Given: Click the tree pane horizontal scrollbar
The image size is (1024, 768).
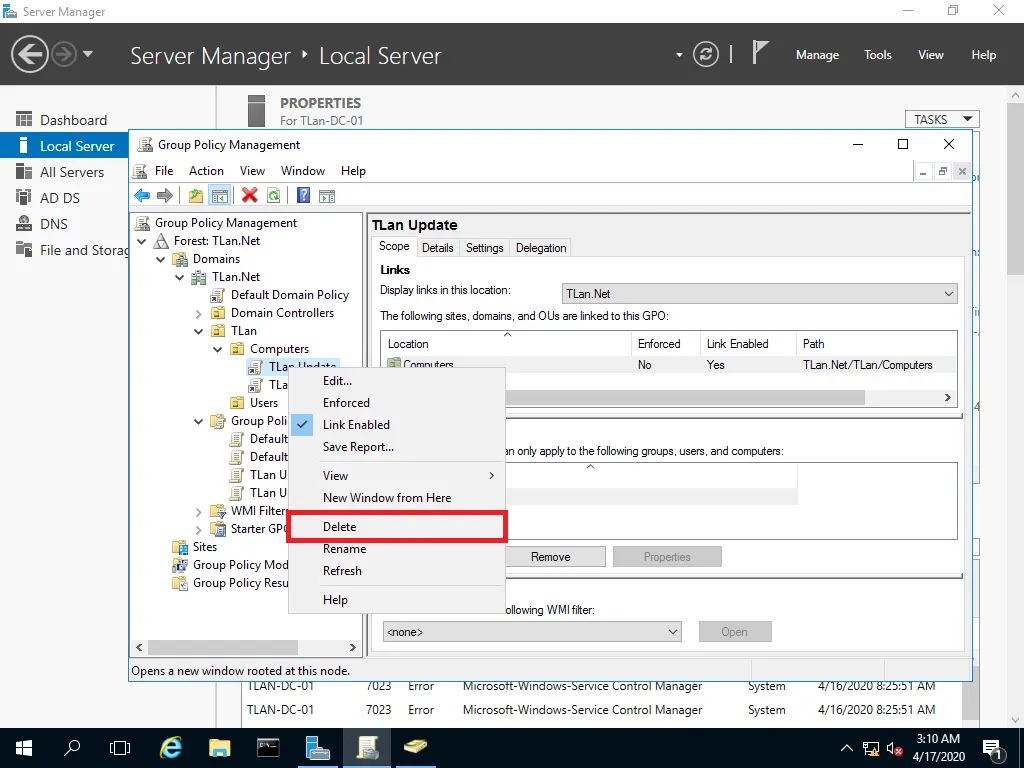Looking at the screenshot, I should point(223,647).
